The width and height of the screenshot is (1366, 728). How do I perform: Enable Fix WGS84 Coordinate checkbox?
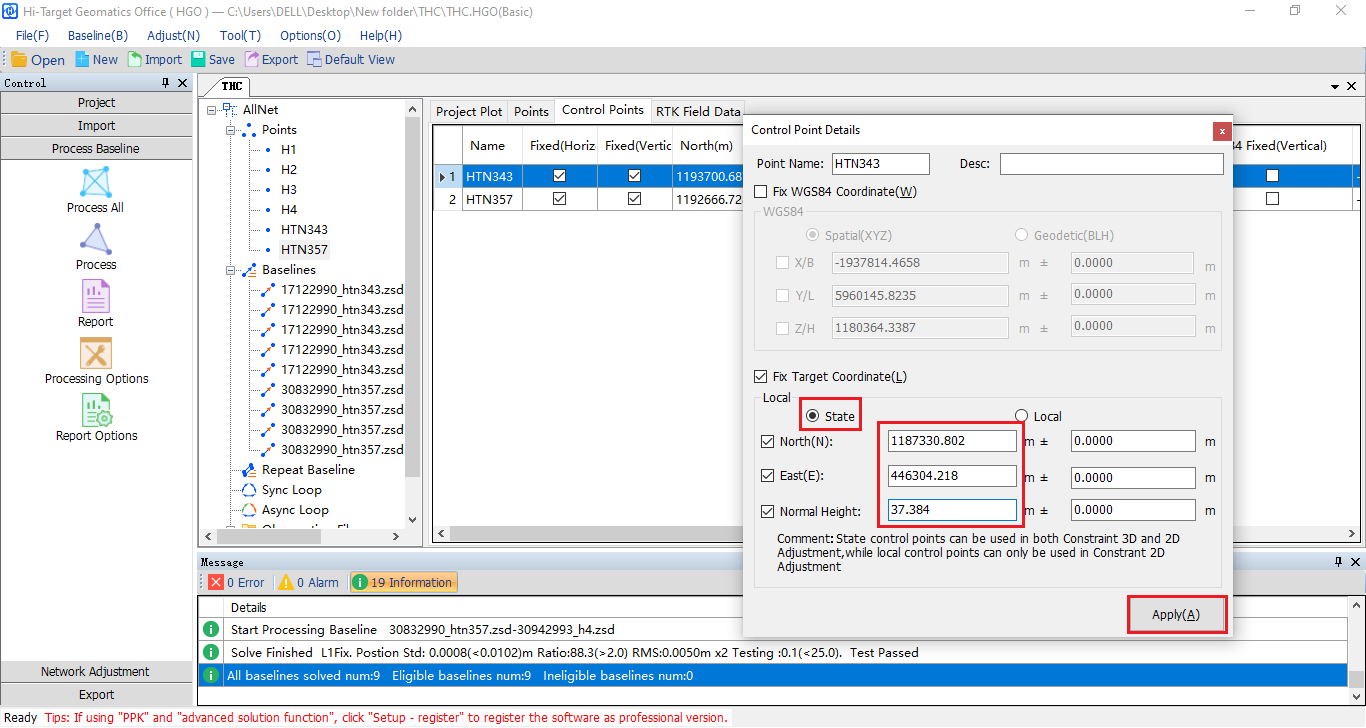point(762,192)
